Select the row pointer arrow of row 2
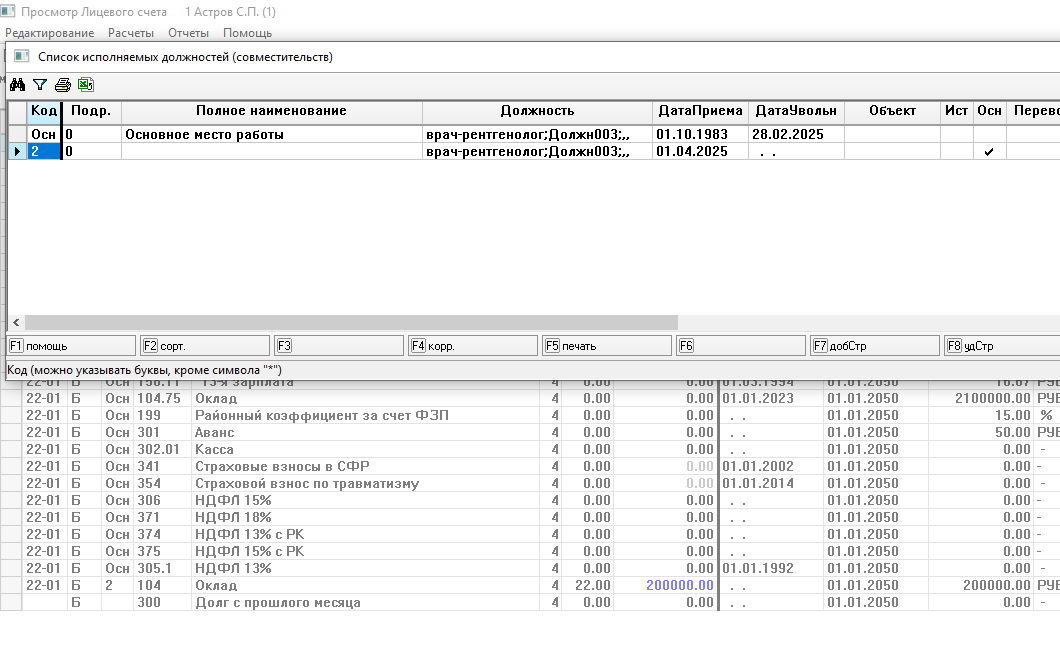Image resolution: width=1060 pixels, height=653 pixels. [17, 152]
